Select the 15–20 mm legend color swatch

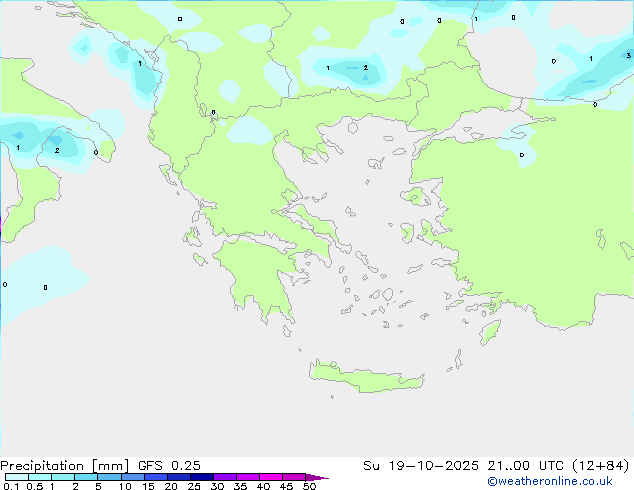coord(156,477)
